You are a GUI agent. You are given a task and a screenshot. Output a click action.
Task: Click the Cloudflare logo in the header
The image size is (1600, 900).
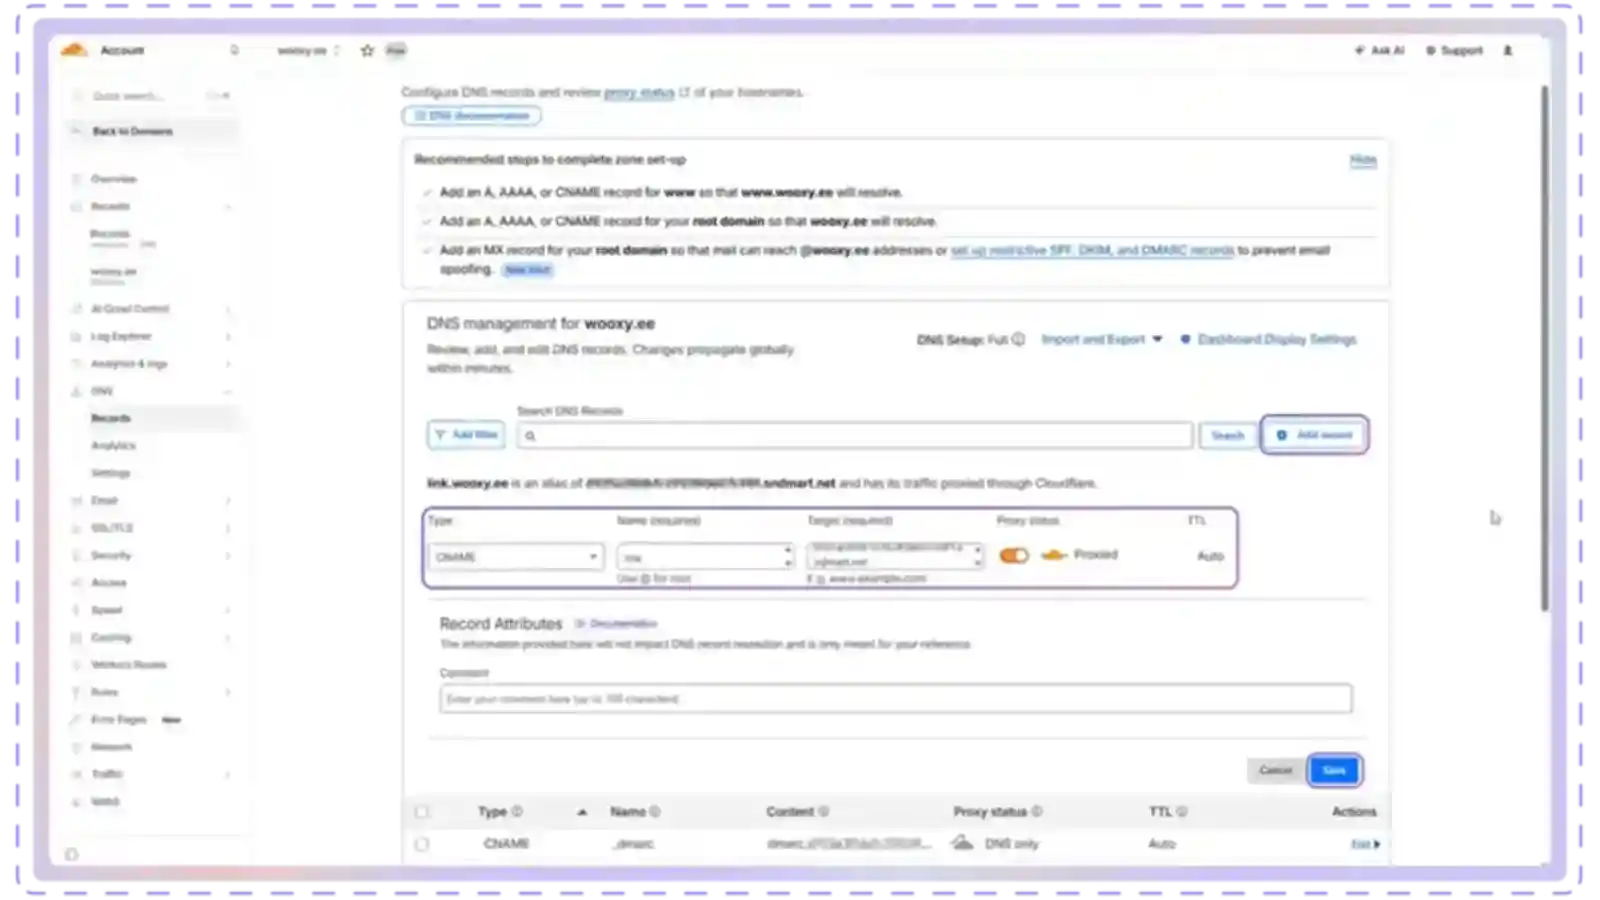[75, 50]
